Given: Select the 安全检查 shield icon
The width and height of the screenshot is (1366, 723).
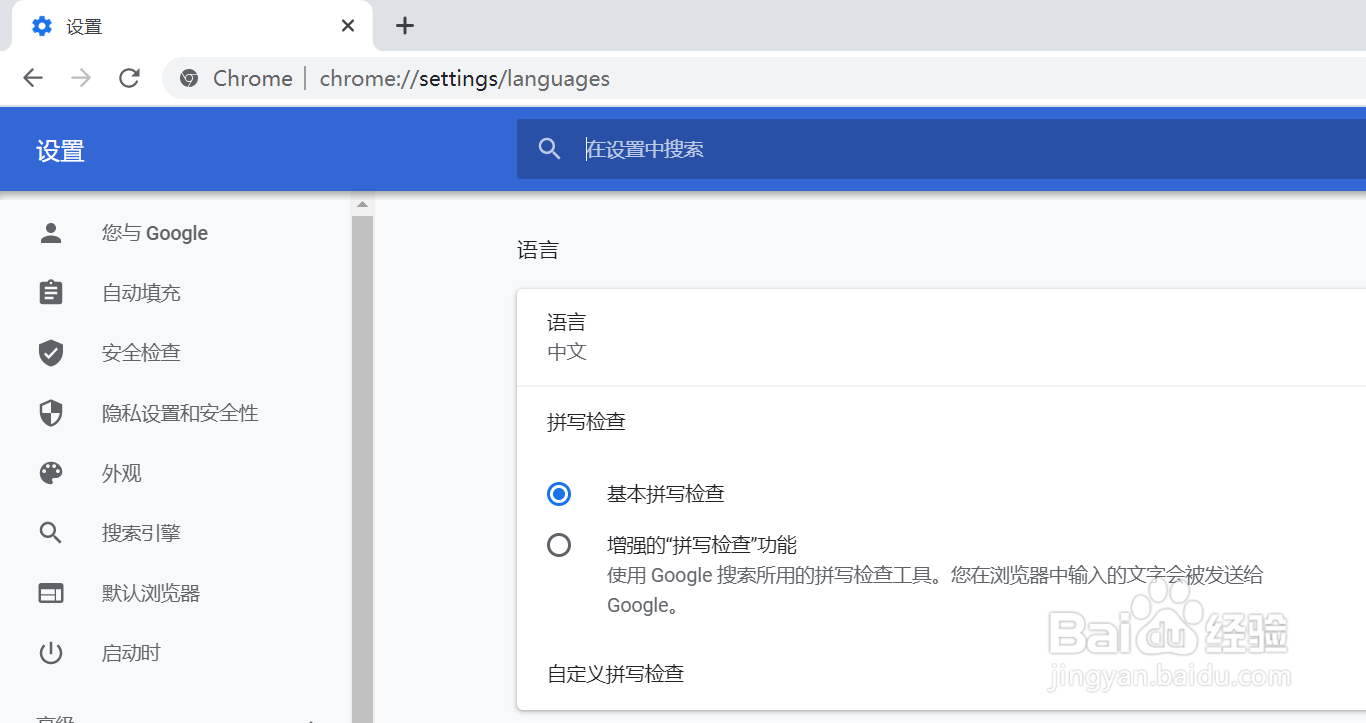Looking at the screenshot, I should click(51, 353).
